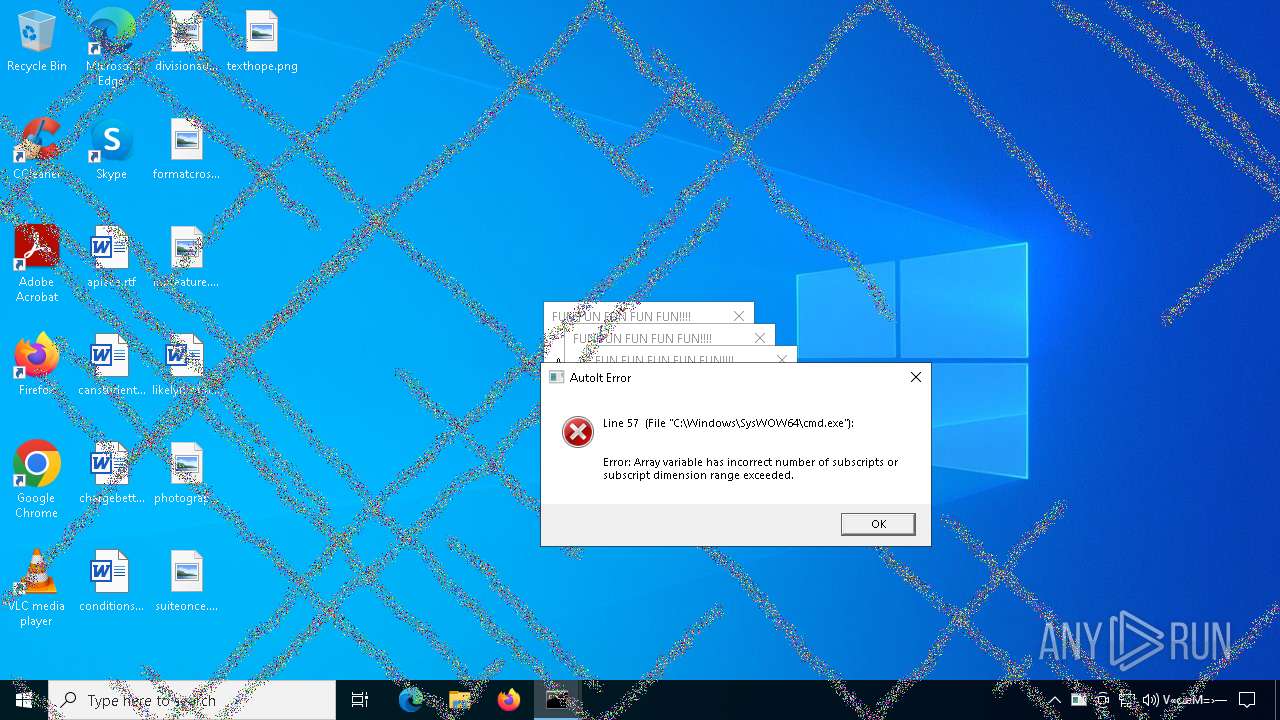Open Google Chrome desktop shortcut
The height and width of the screenshot is (720, 1280).
point(37,480)
